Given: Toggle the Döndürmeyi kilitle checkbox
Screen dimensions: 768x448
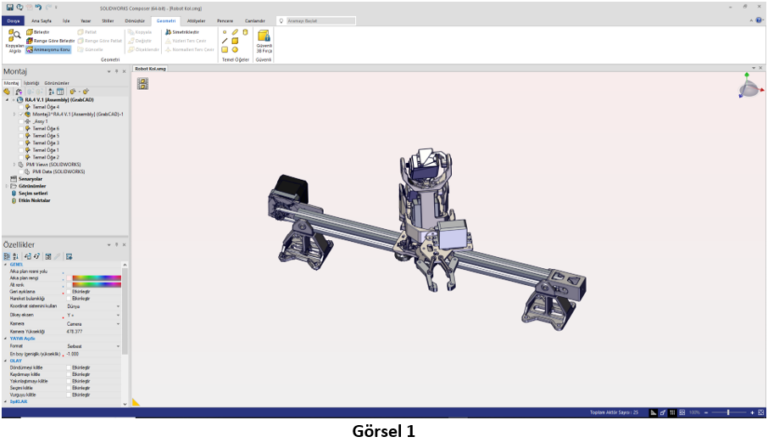Looking at the screenshot, I should pos(69,367).
